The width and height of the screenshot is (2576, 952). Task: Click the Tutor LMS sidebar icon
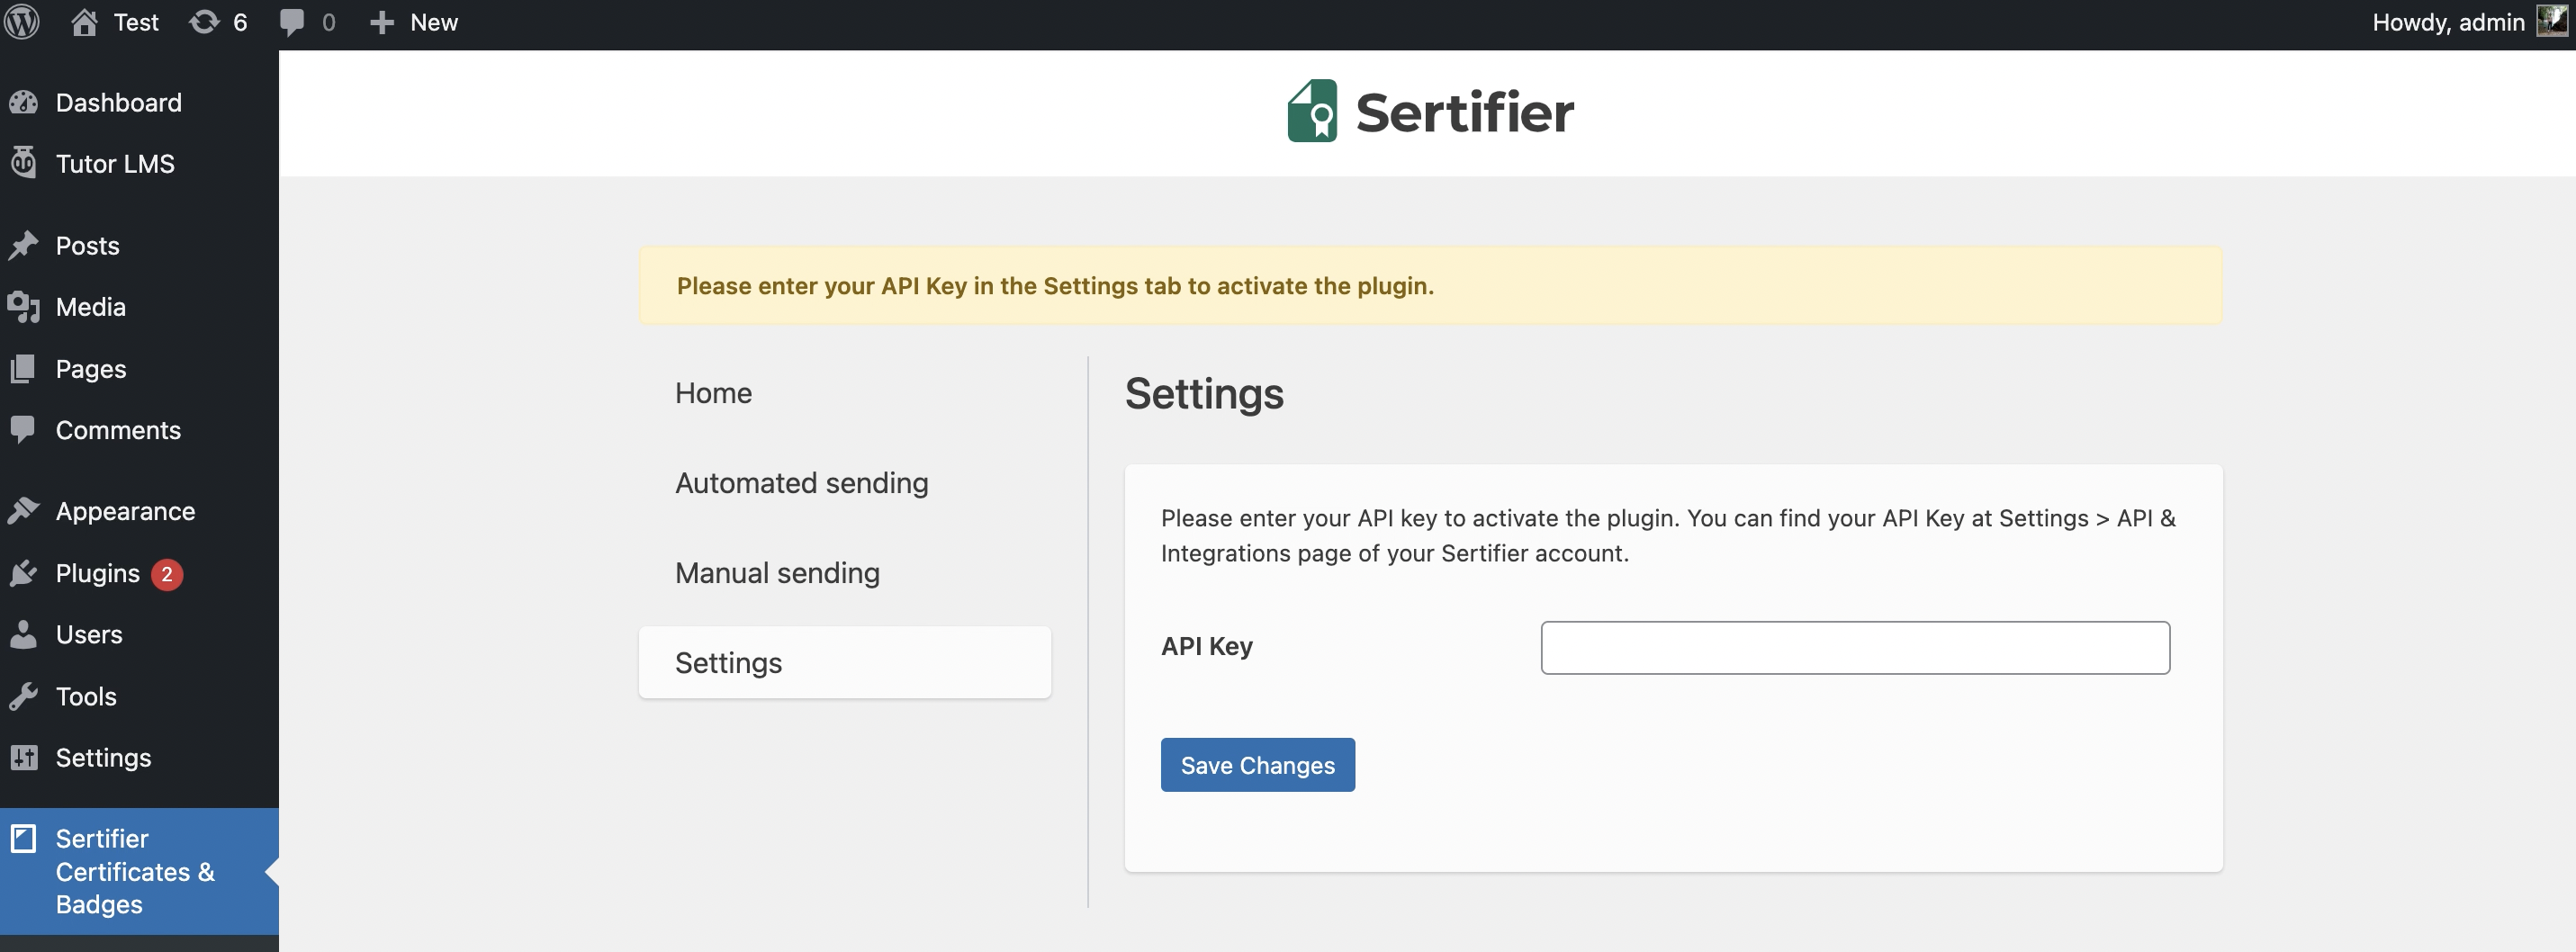[23, 163]
